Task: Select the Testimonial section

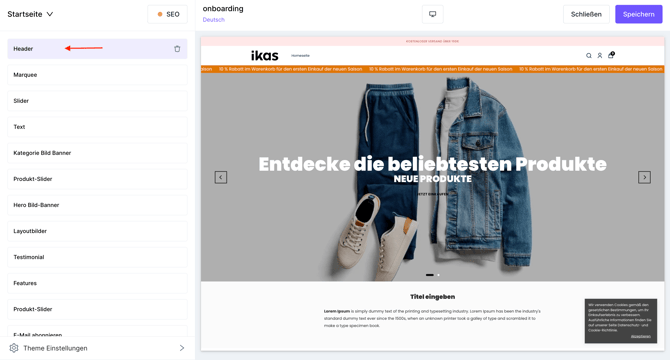Action: point(97,257)
